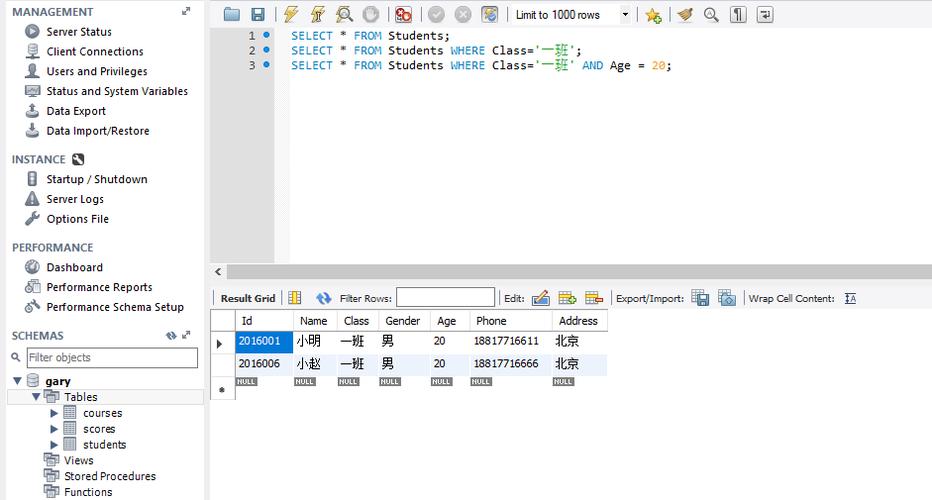Screen dimensions: 932x500
Task: Commit transaction checkmark icon
Action: (436, 15)
